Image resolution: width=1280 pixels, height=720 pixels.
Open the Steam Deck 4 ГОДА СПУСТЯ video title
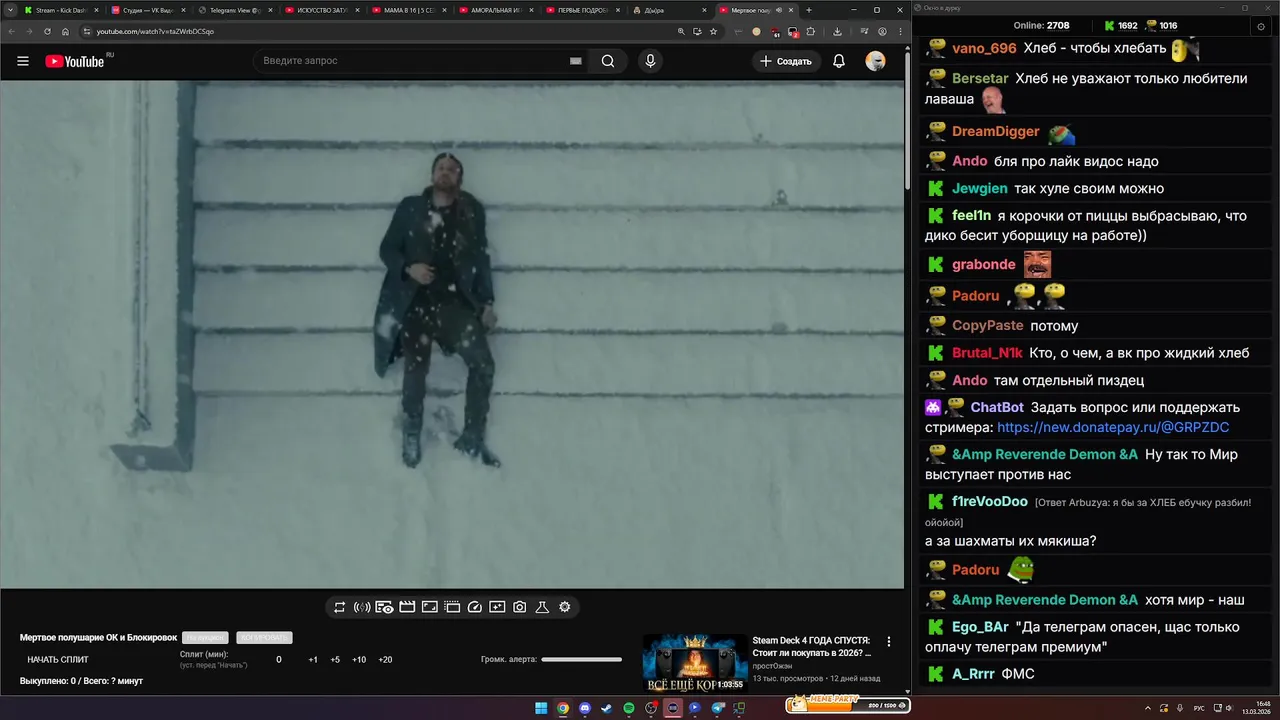812,646
